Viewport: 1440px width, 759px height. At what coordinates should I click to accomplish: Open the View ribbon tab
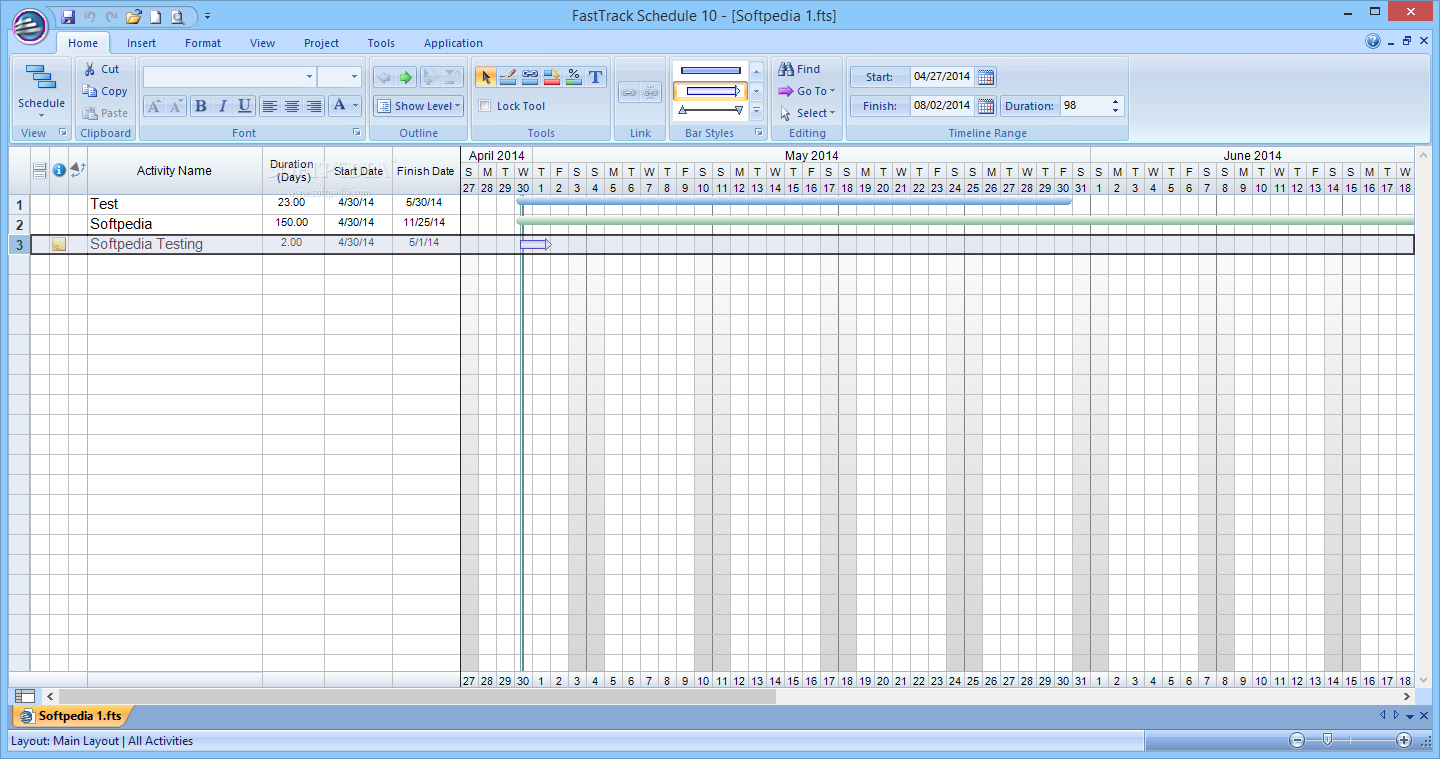pyautogui.click(x=262, y=43)
